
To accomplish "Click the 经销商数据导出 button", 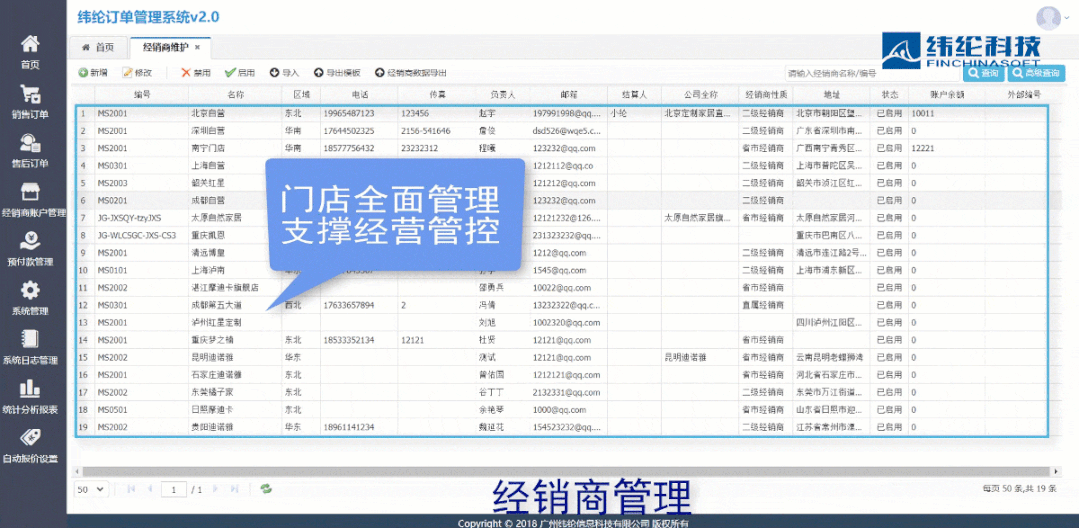I will pos(411,72).
